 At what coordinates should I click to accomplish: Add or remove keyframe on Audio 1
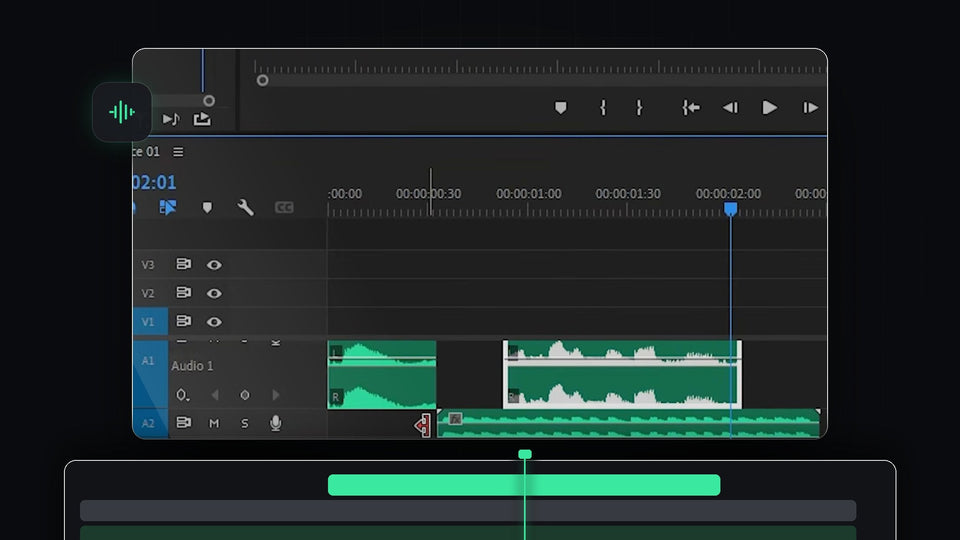[x=244, y=395]
